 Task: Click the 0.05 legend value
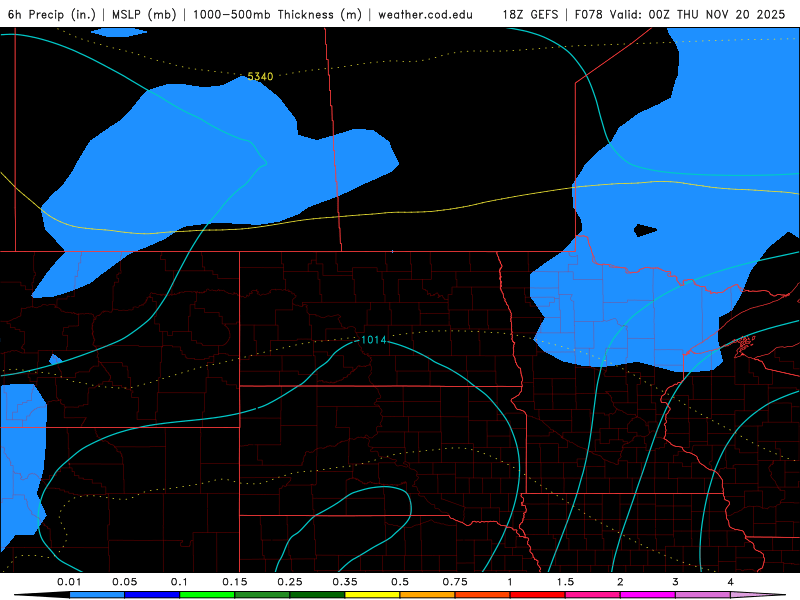[x=124, y=582]
